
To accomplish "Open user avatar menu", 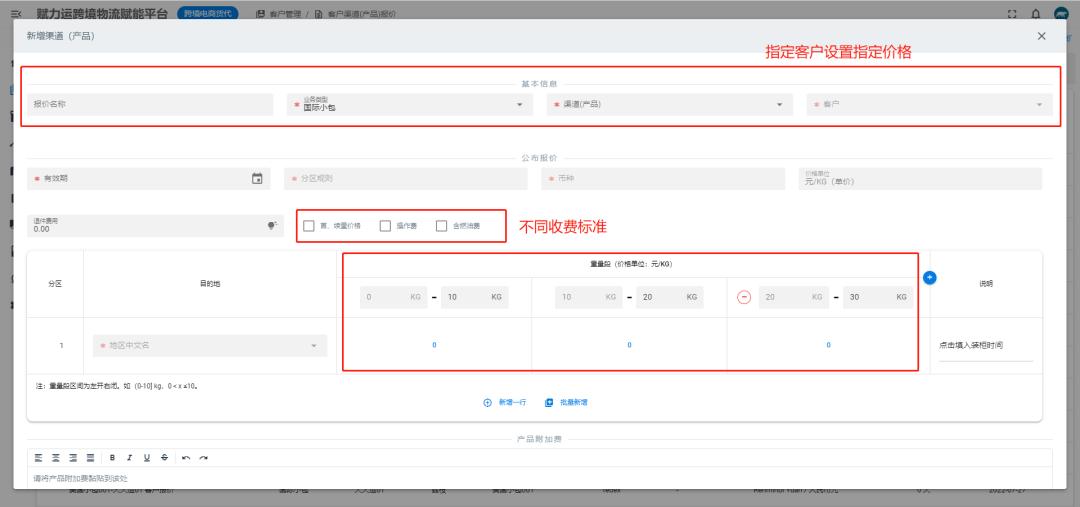I will [x=1061, y=14].
